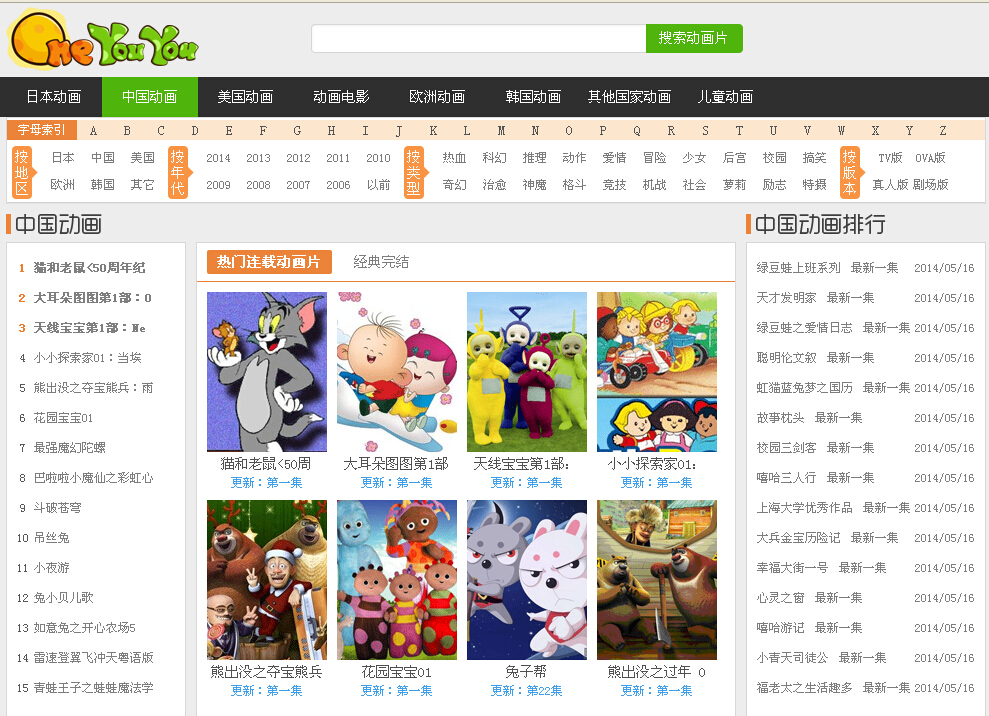Switch to the 欧洲动画 navigation tab
989x716 pixels.
tap(437, 97)
